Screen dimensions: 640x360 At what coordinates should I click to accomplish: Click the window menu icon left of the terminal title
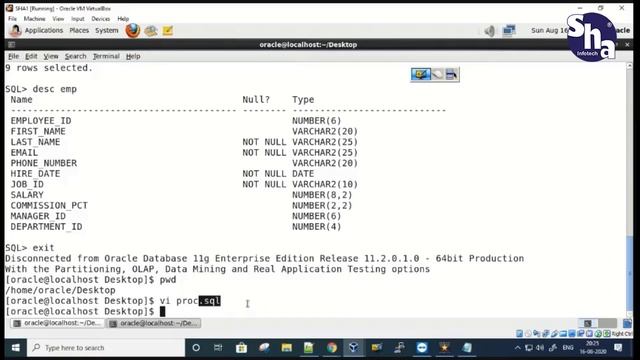click(11, 44)
